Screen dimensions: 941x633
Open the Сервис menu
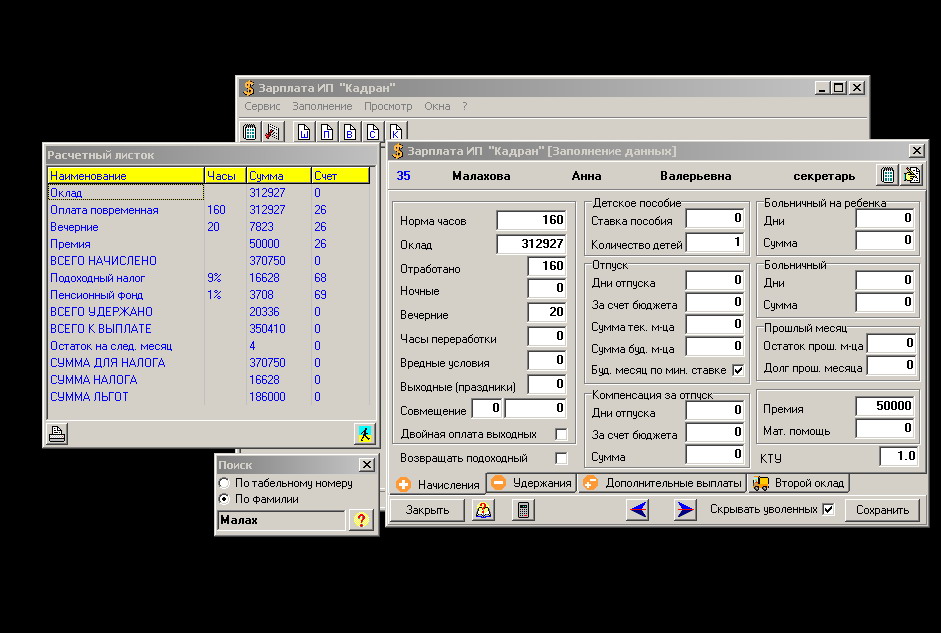pos(262,106)
